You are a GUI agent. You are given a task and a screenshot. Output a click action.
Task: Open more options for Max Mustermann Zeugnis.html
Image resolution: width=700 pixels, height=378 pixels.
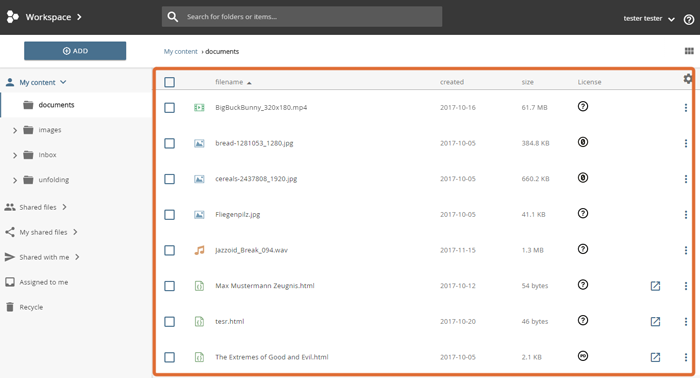coord(686,286)
